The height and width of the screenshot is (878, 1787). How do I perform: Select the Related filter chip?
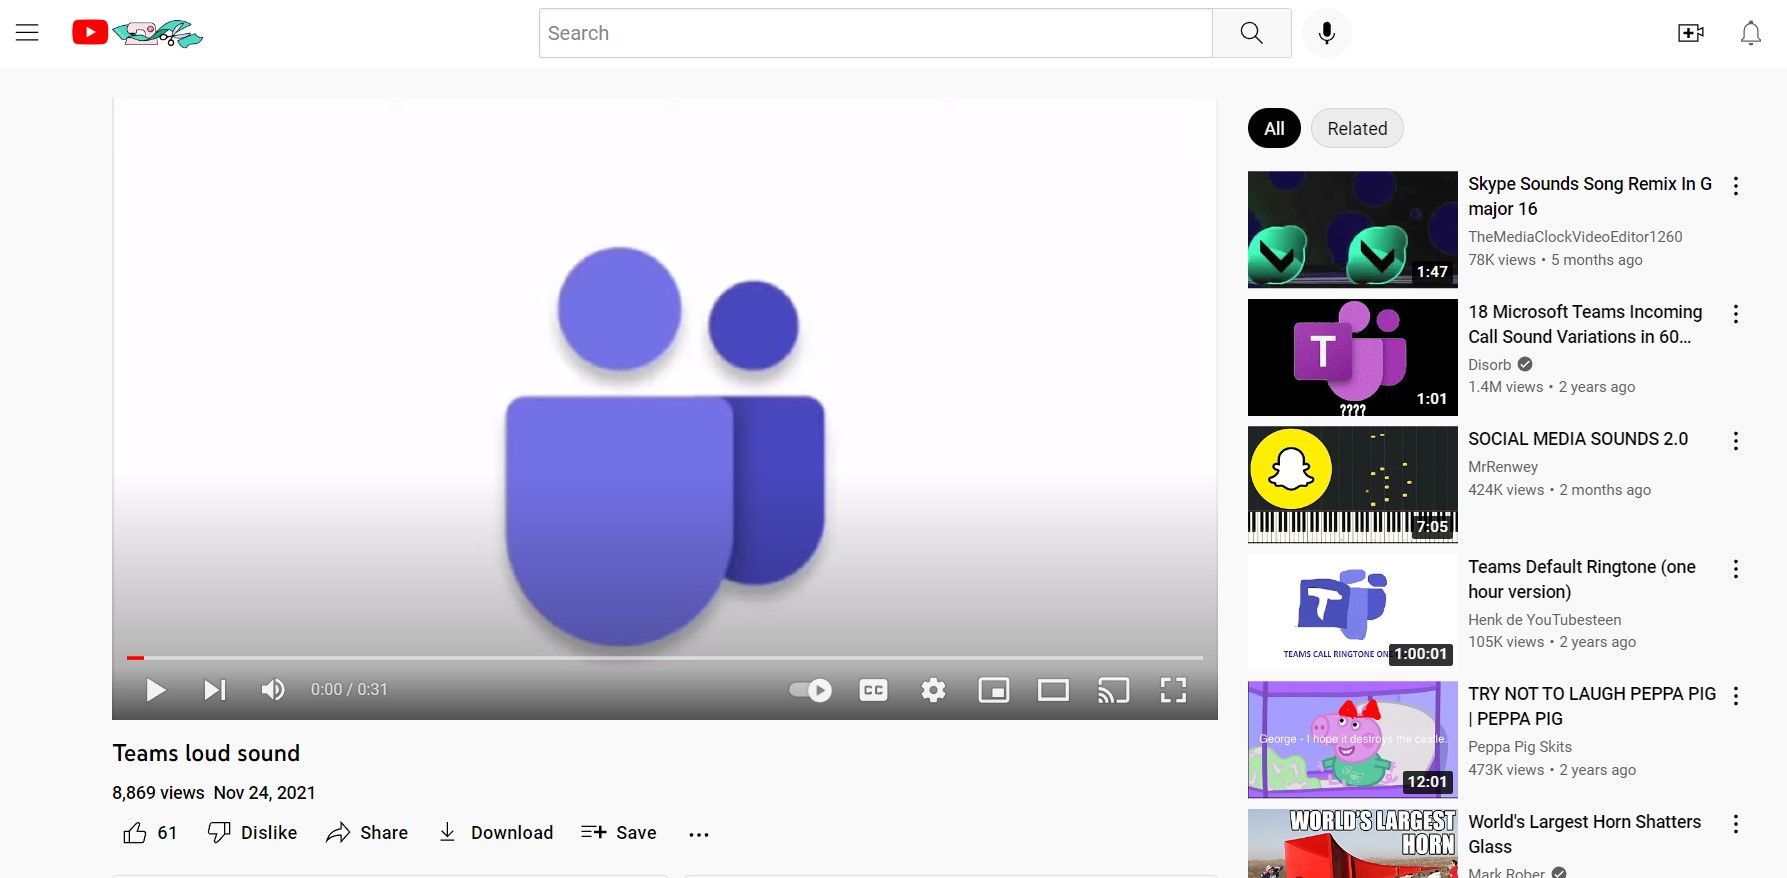pyautogui.click(x=1356, y=128)
